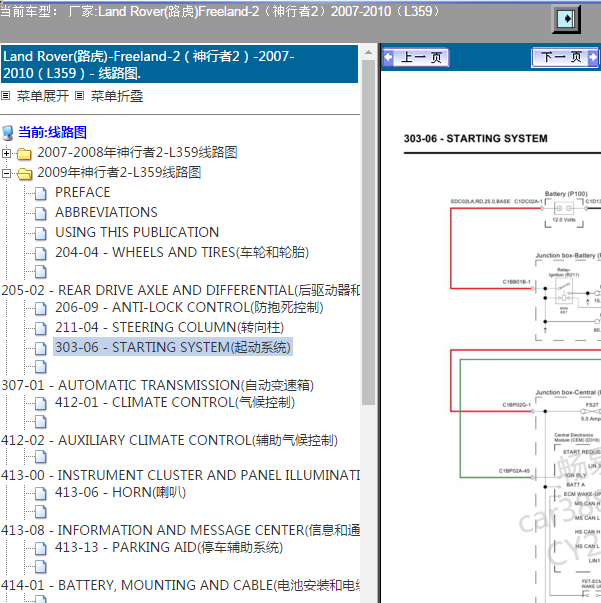This screenshot has height=603, width=601.
Task: Click the page icon beside 413-06 HORN
Action: tap(40, 494)
